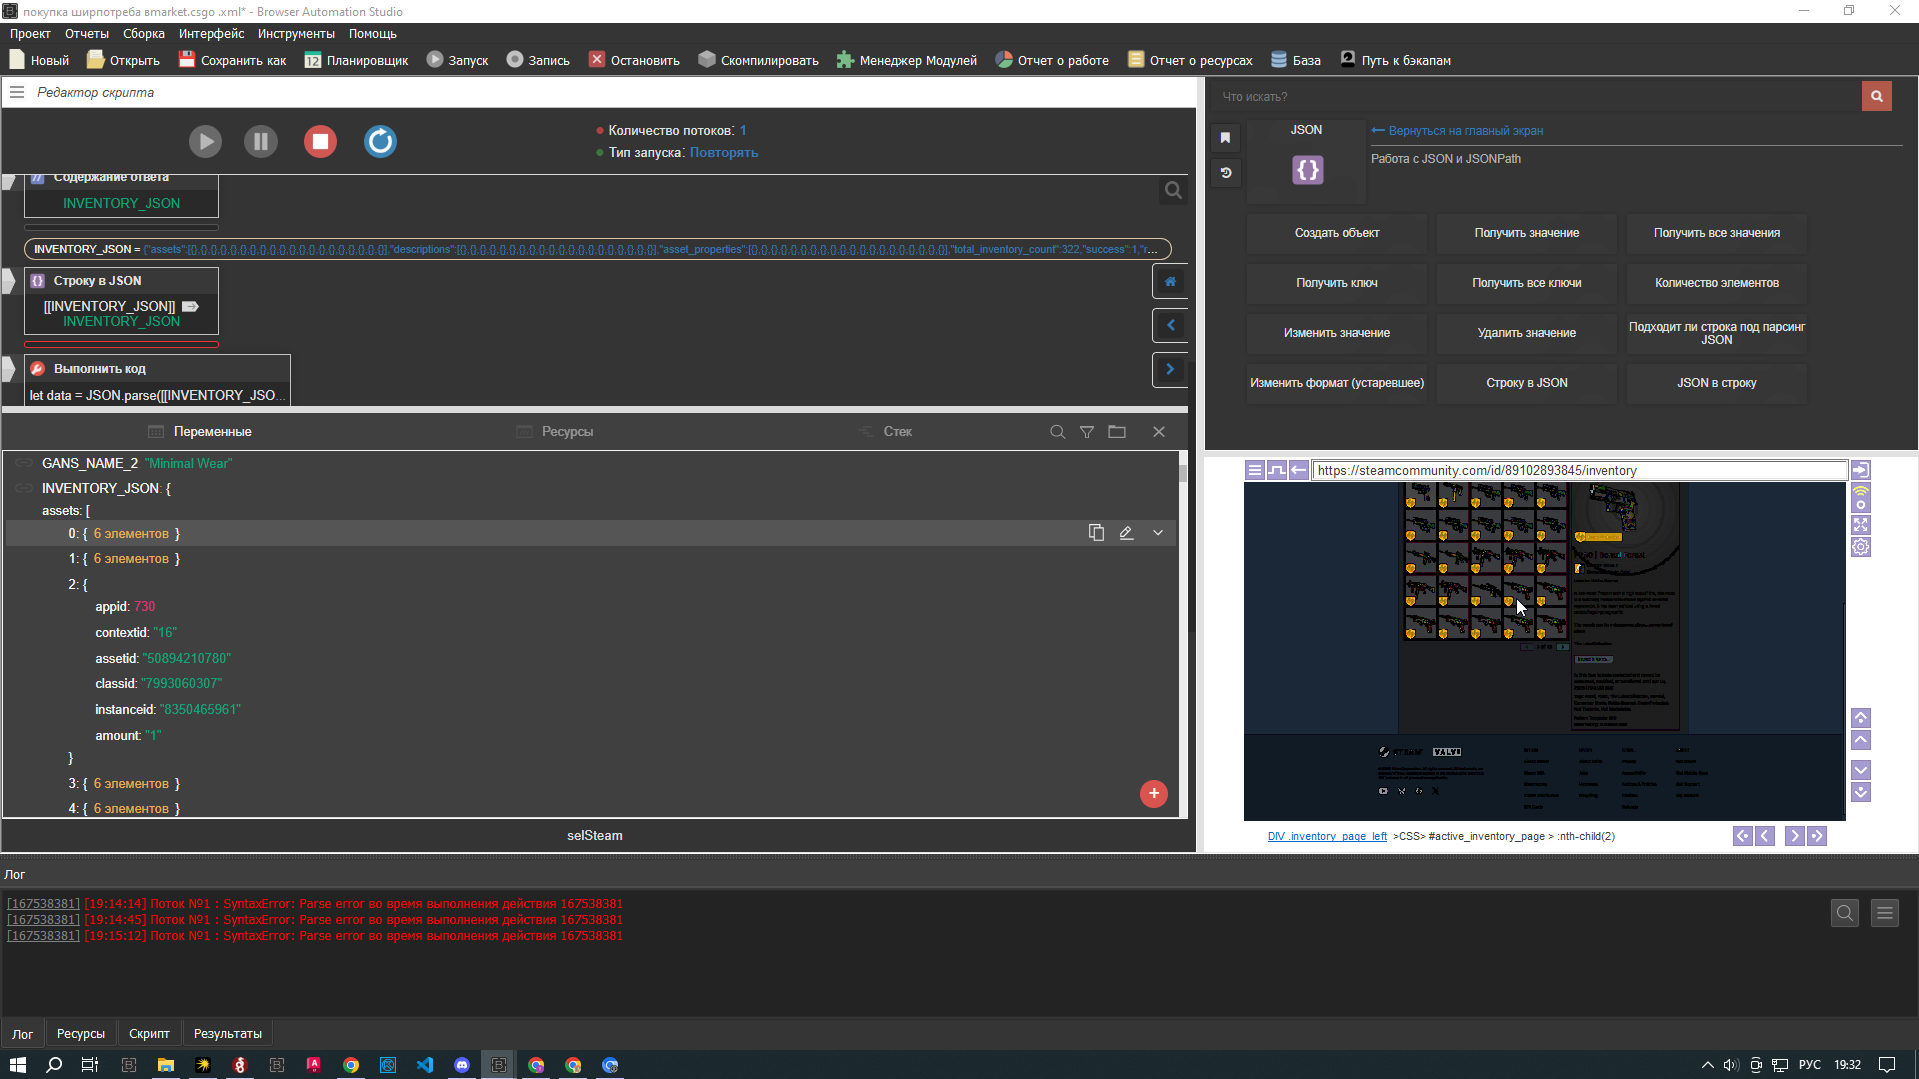Click the red search button

(1876, 96)
